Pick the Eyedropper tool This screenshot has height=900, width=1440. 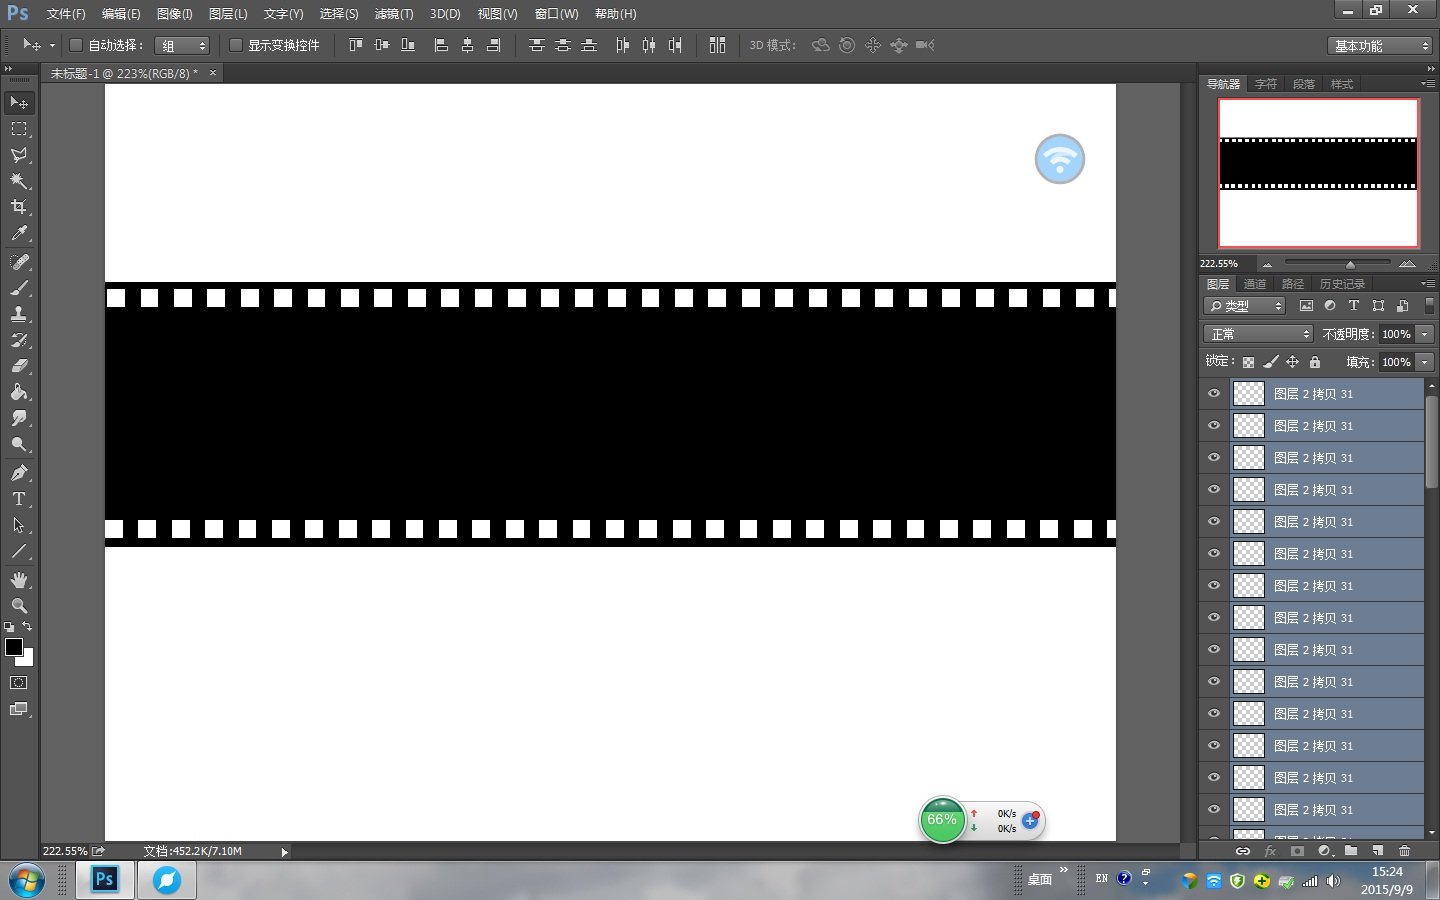coord(18,234)
